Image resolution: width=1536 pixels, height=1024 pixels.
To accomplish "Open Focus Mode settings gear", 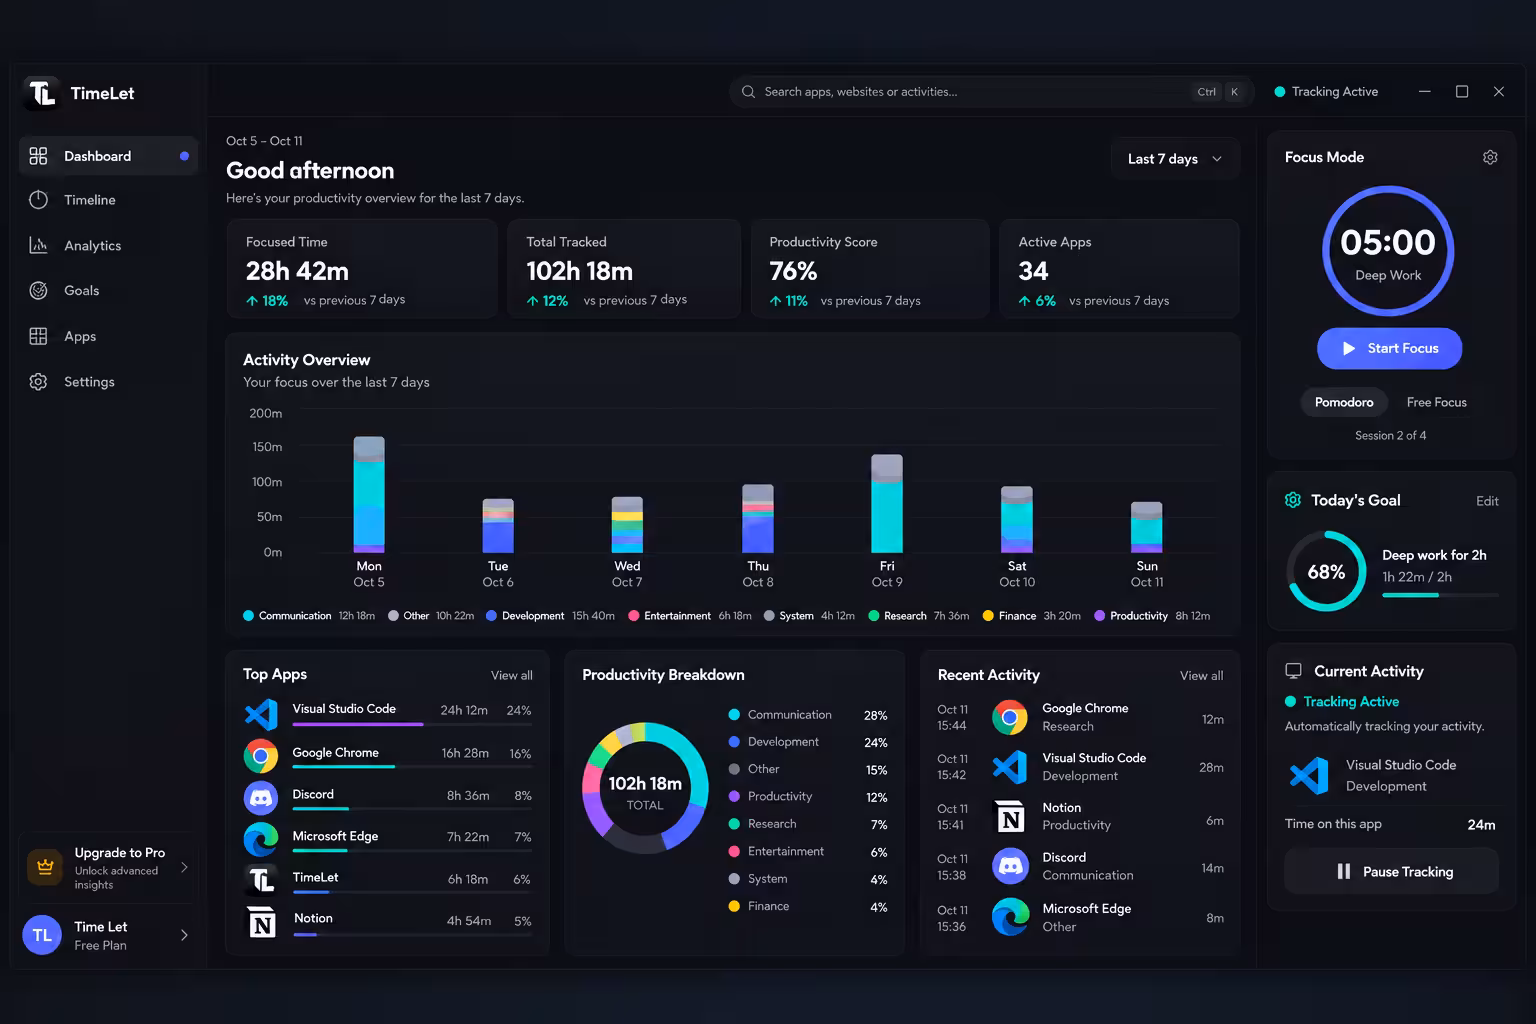I will point(1490,157).
